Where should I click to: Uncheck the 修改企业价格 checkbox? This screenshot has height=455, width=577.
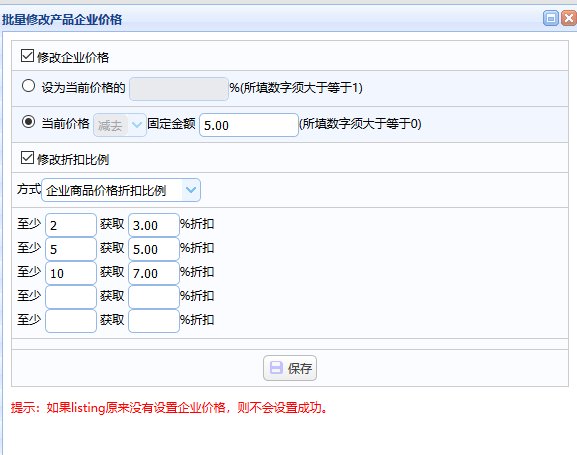(28, 56)
